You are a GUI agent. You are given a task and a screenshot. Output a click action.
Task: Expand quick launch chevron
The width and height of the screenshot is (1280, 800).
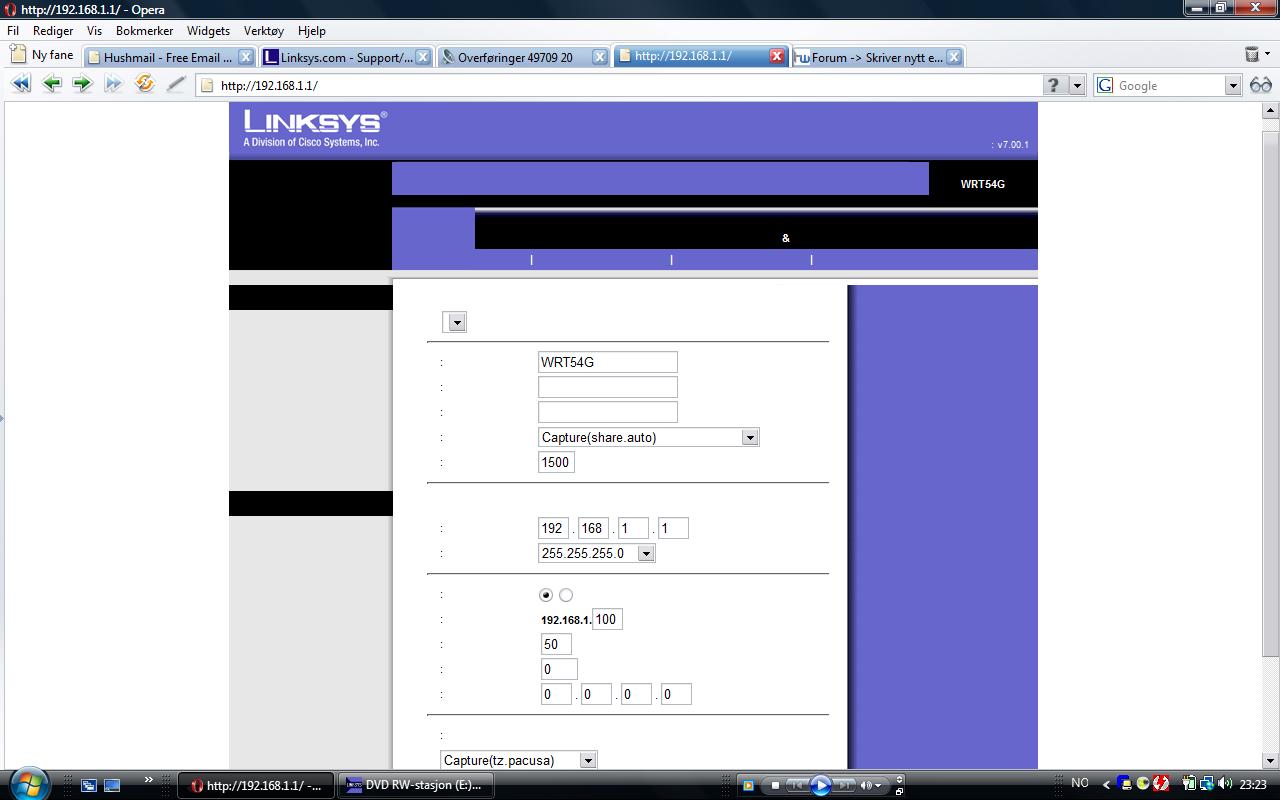149,780
